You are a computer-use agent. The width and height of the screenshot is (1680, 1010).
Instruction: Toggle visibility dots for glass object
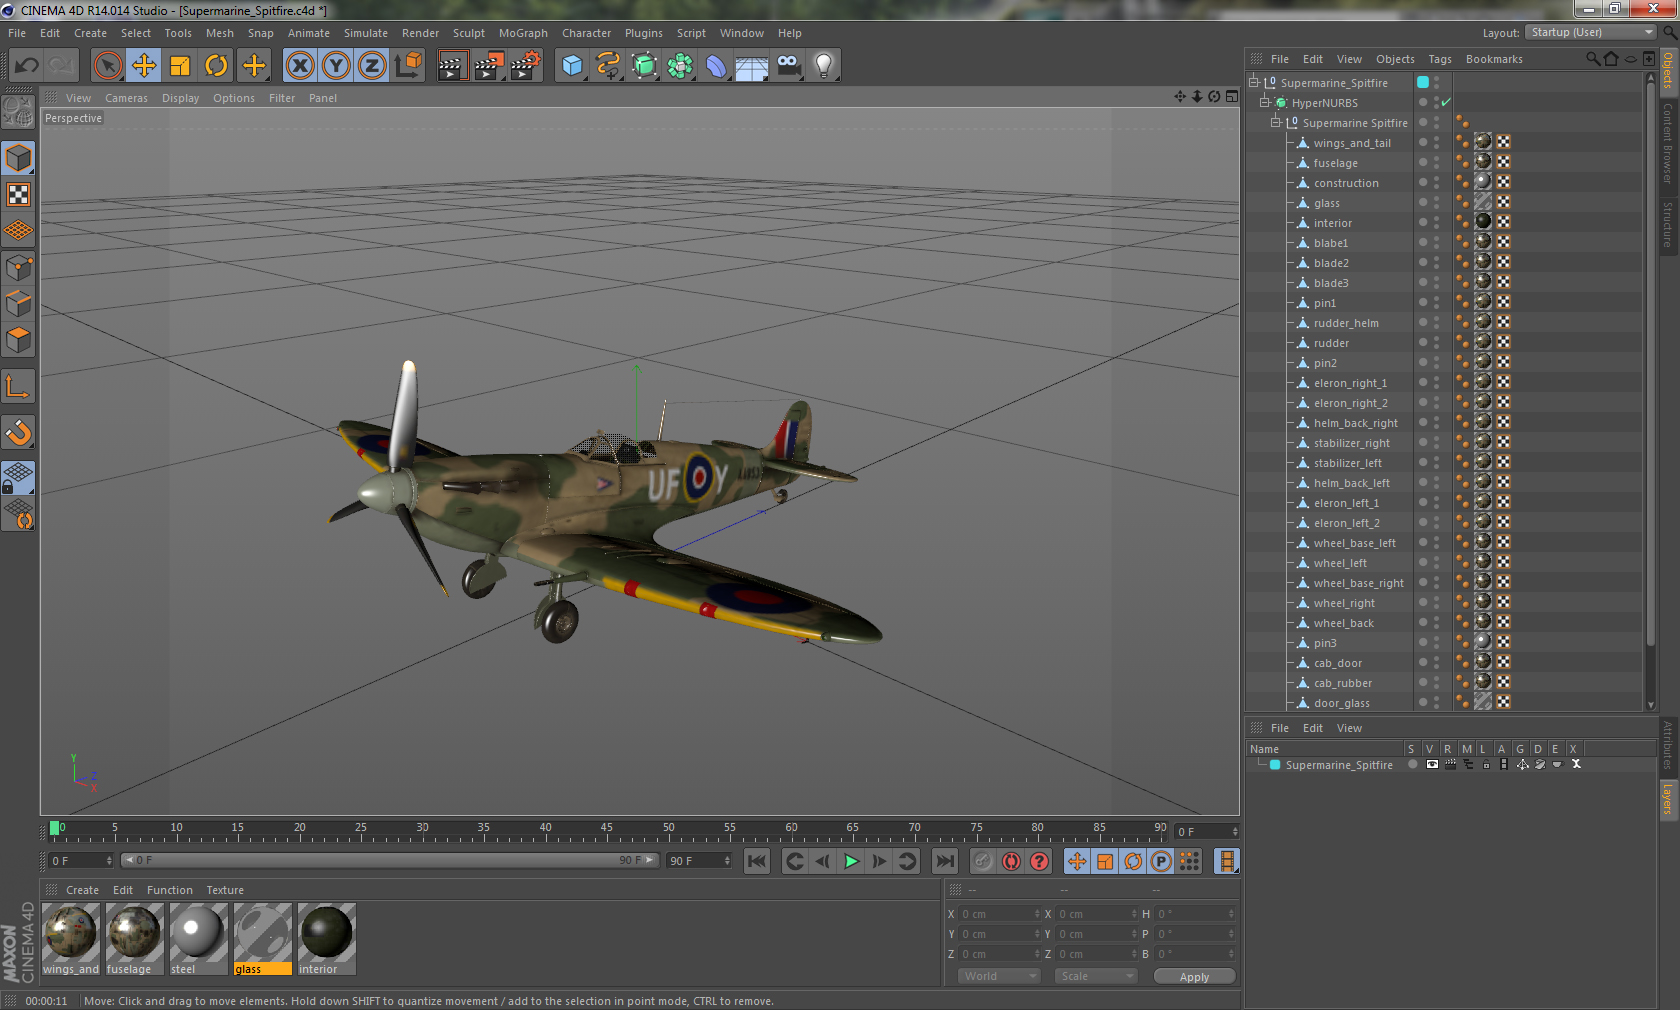coord(1437,202)
